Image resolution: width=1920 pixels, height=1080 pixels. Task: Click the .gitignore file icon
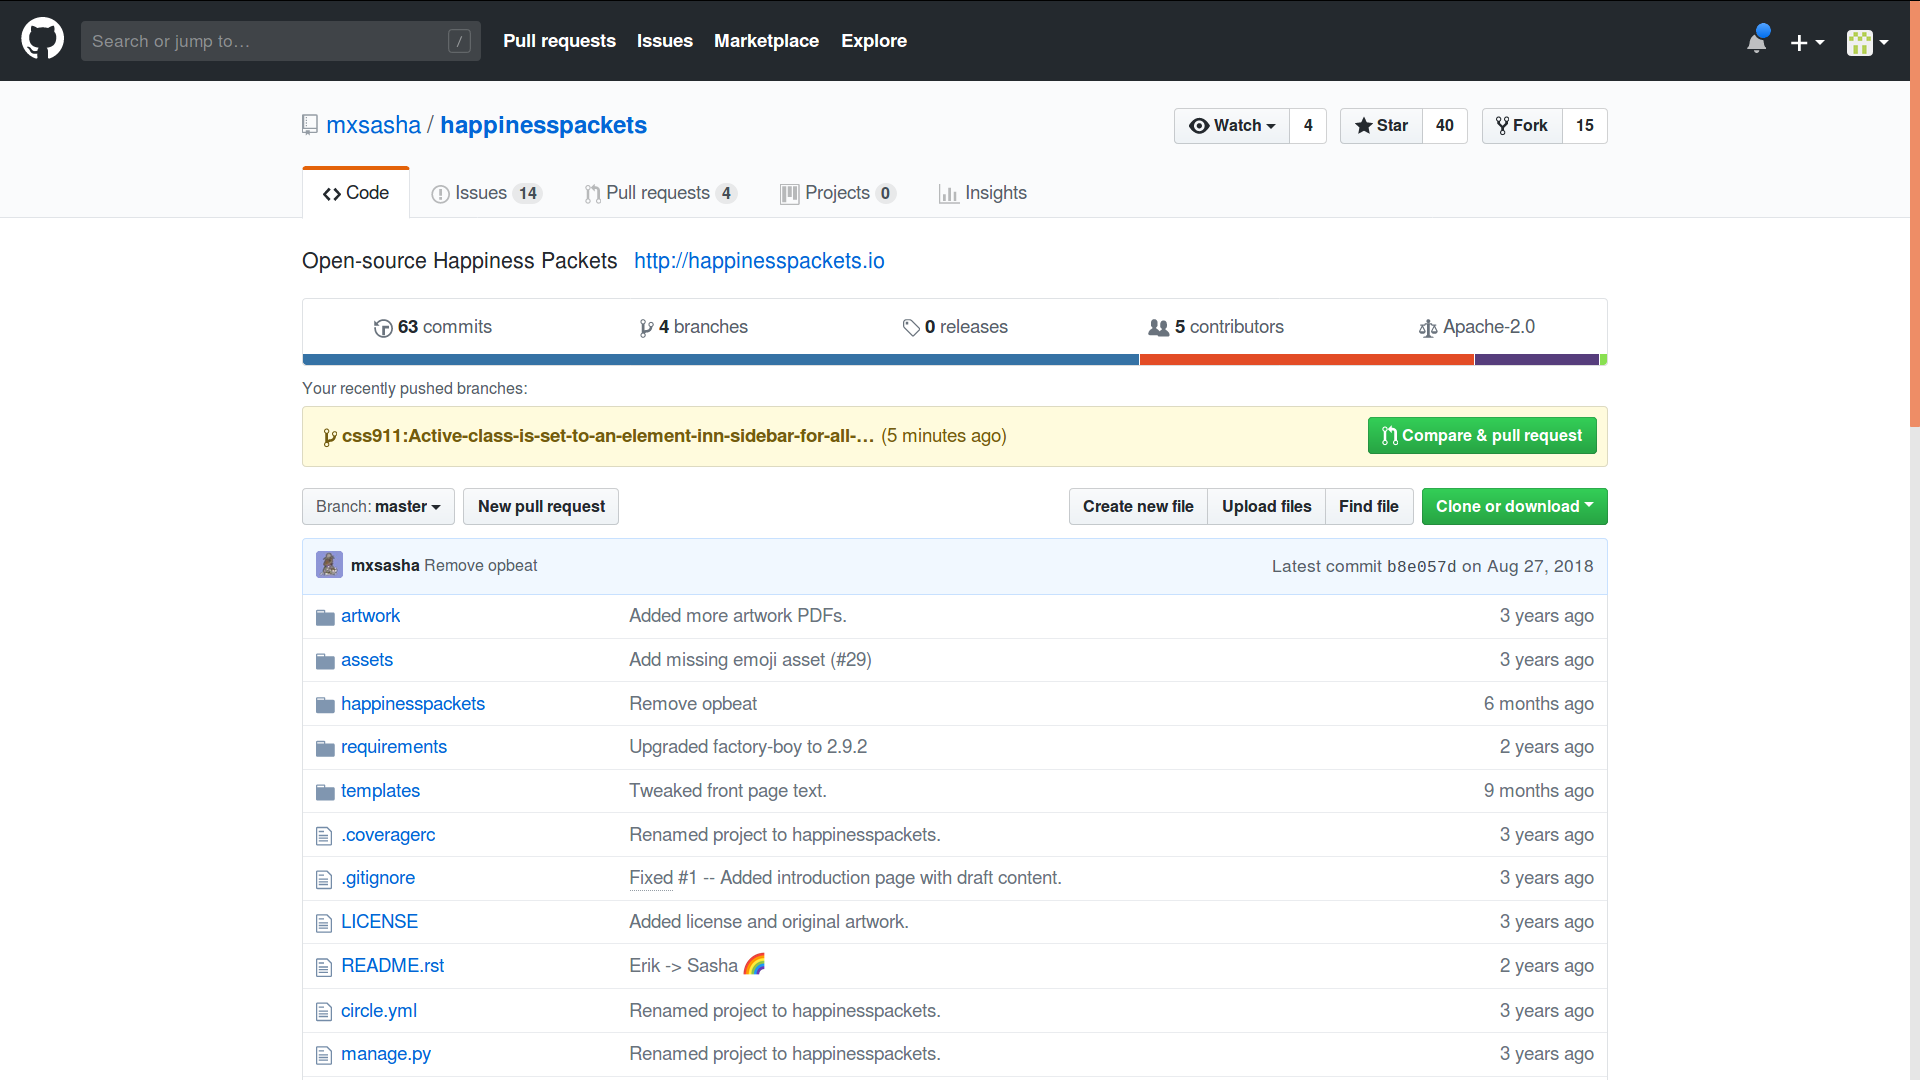point(324,879)
